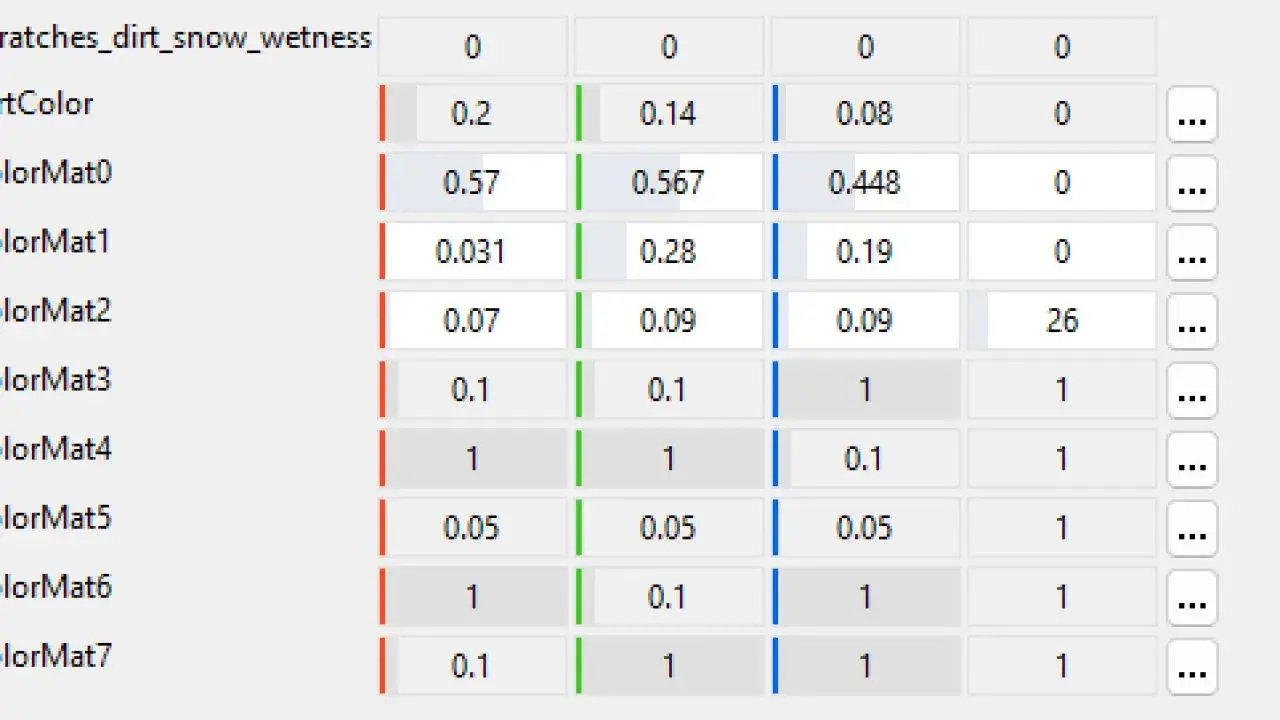Select the green slider field 0.14 of rtColor
This screenshot has height=720, width=1280.
[x=668, y=114]
